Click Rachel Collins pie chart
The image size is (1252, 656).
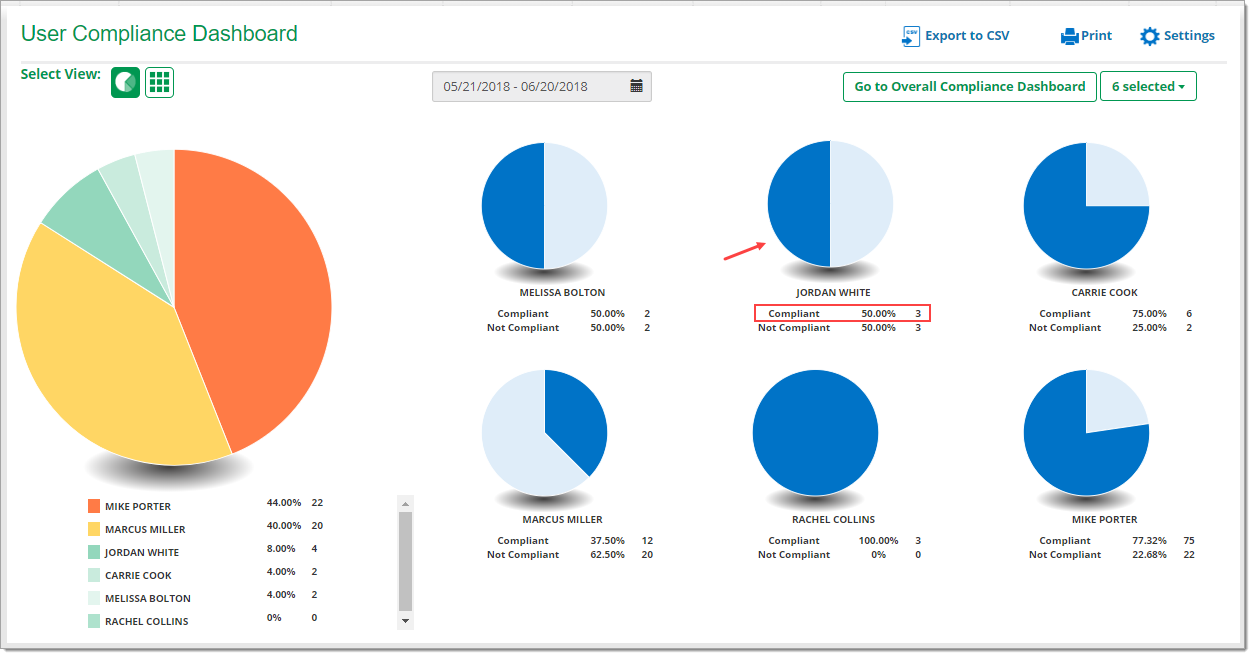pos(815,432)
